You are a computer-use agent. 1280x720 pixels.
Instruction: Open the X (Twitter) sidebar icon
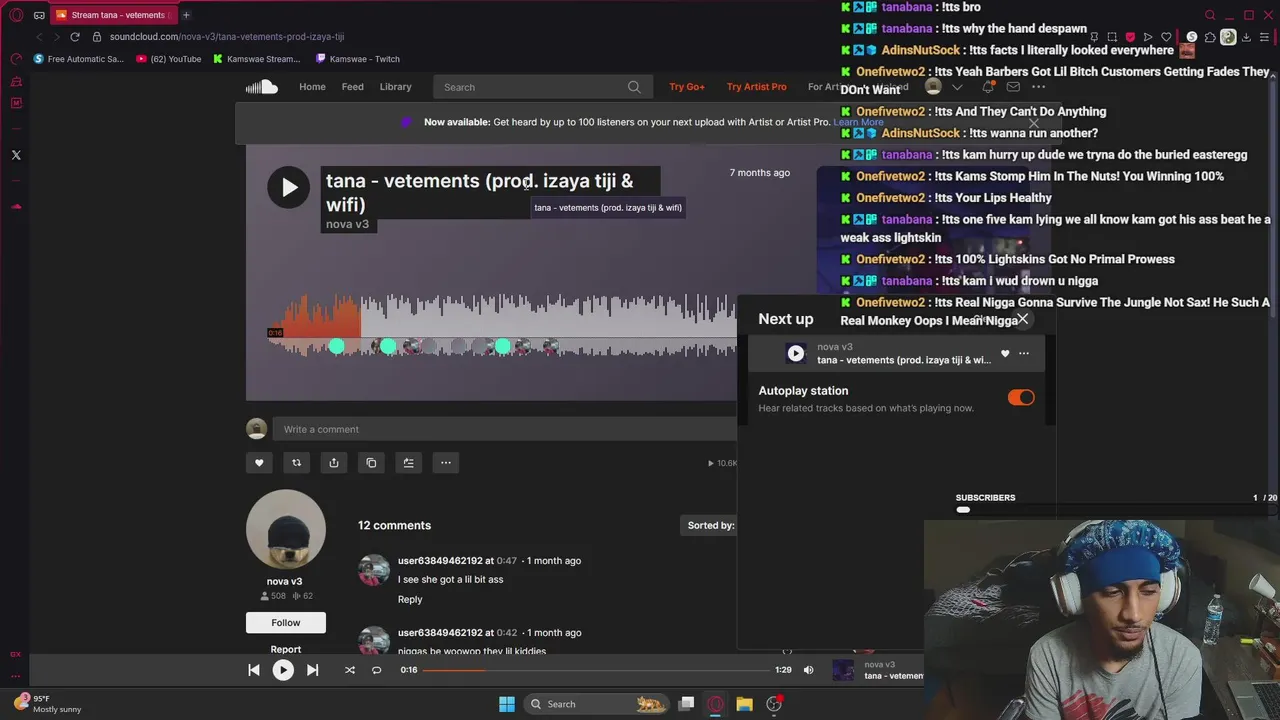pos(16,155)
